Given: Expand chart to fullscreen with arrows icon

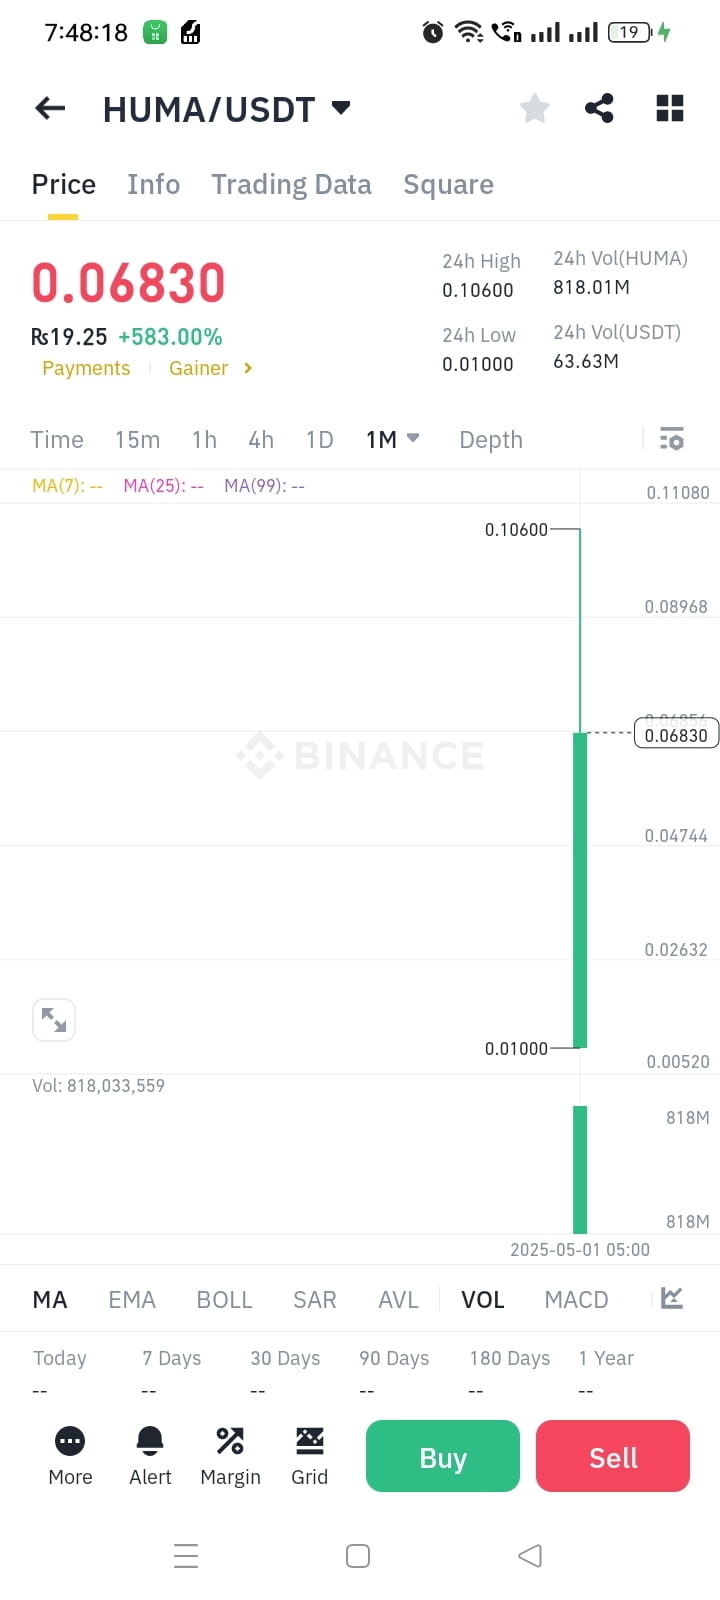Looking at the screenshot, I should pyautogui.click(x=54, y=1020).
